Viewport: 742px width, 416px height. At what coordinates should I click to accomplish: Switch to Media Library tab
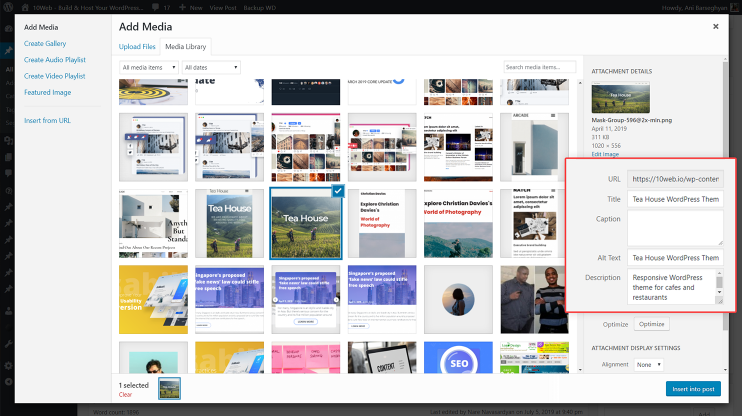click(186, 46)
